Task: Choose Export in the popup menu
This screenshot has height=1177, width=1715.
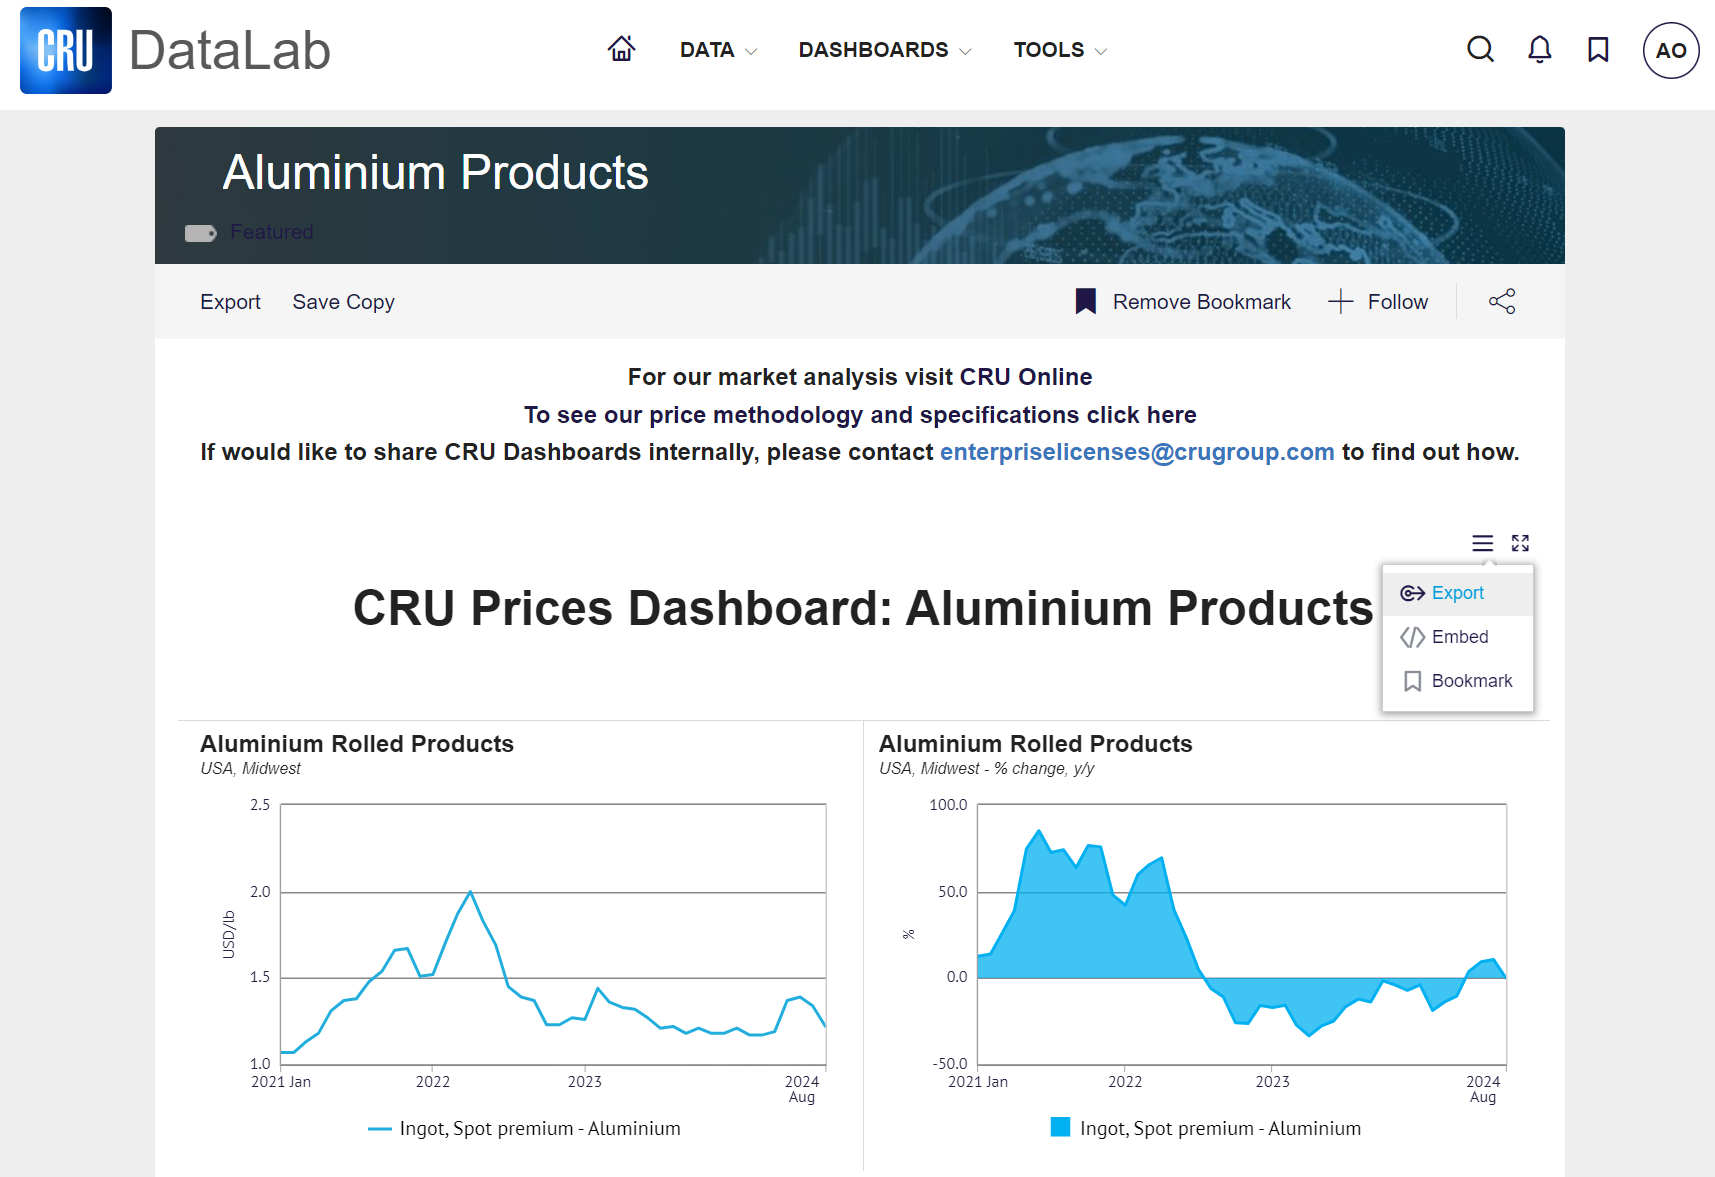Action: 1457,593
